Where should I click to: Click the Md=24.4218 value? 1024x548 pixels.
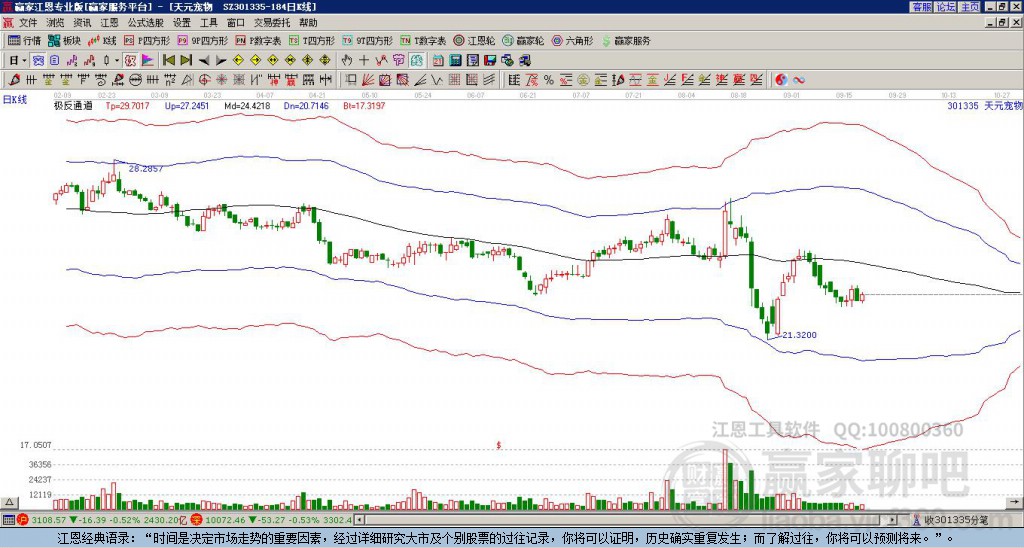pos(247,106)
